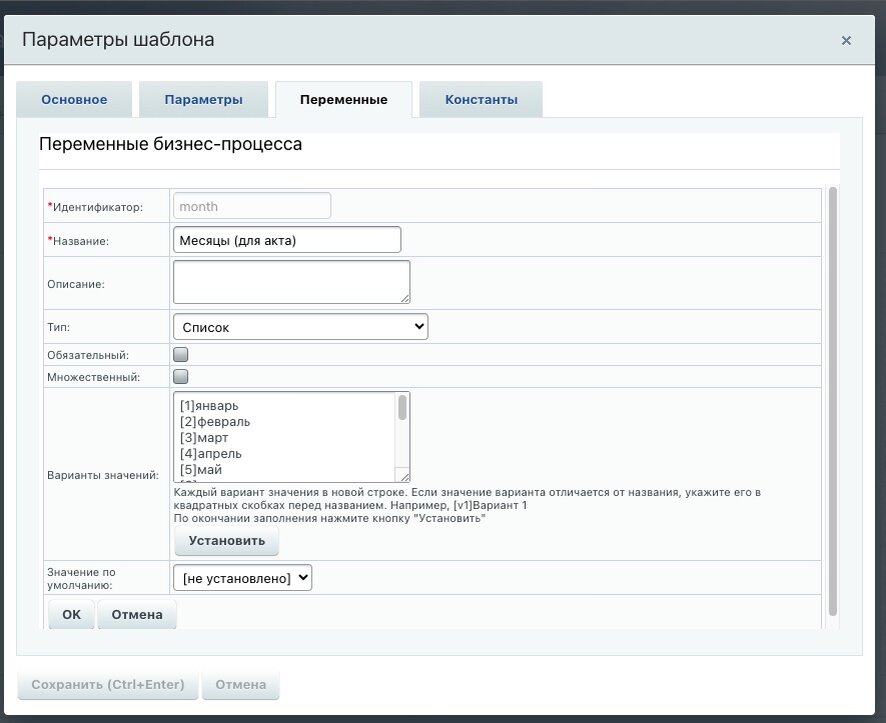Toggle the Обязательный checkbox
Image resolution: width=886 pixels, height=723 pixels.
click(181, 354)
